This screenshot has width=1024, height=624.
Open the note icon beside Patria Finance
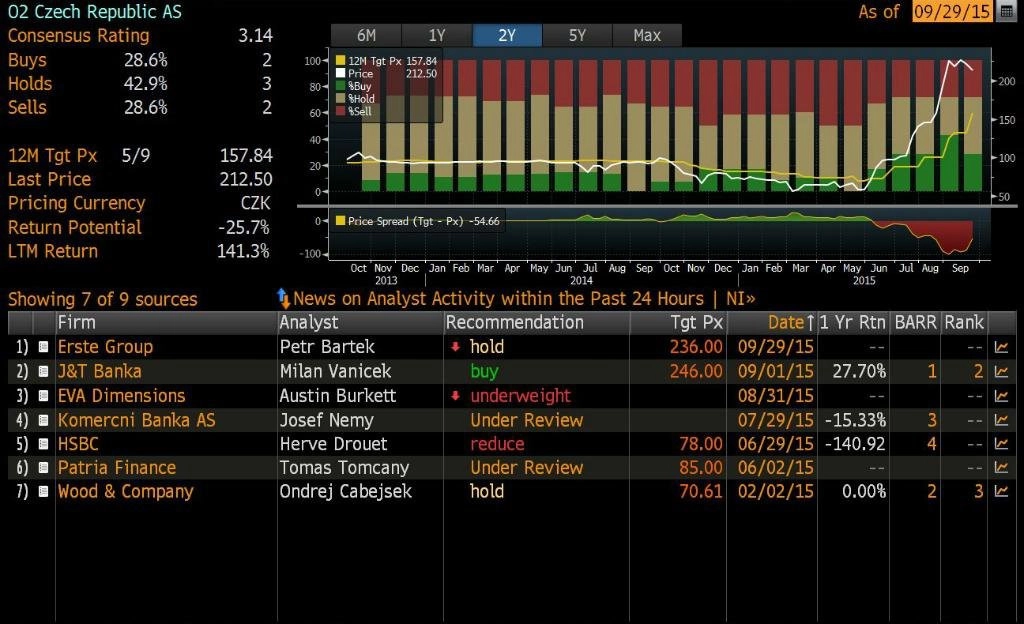pyautogui.click(x=43, y=467)
